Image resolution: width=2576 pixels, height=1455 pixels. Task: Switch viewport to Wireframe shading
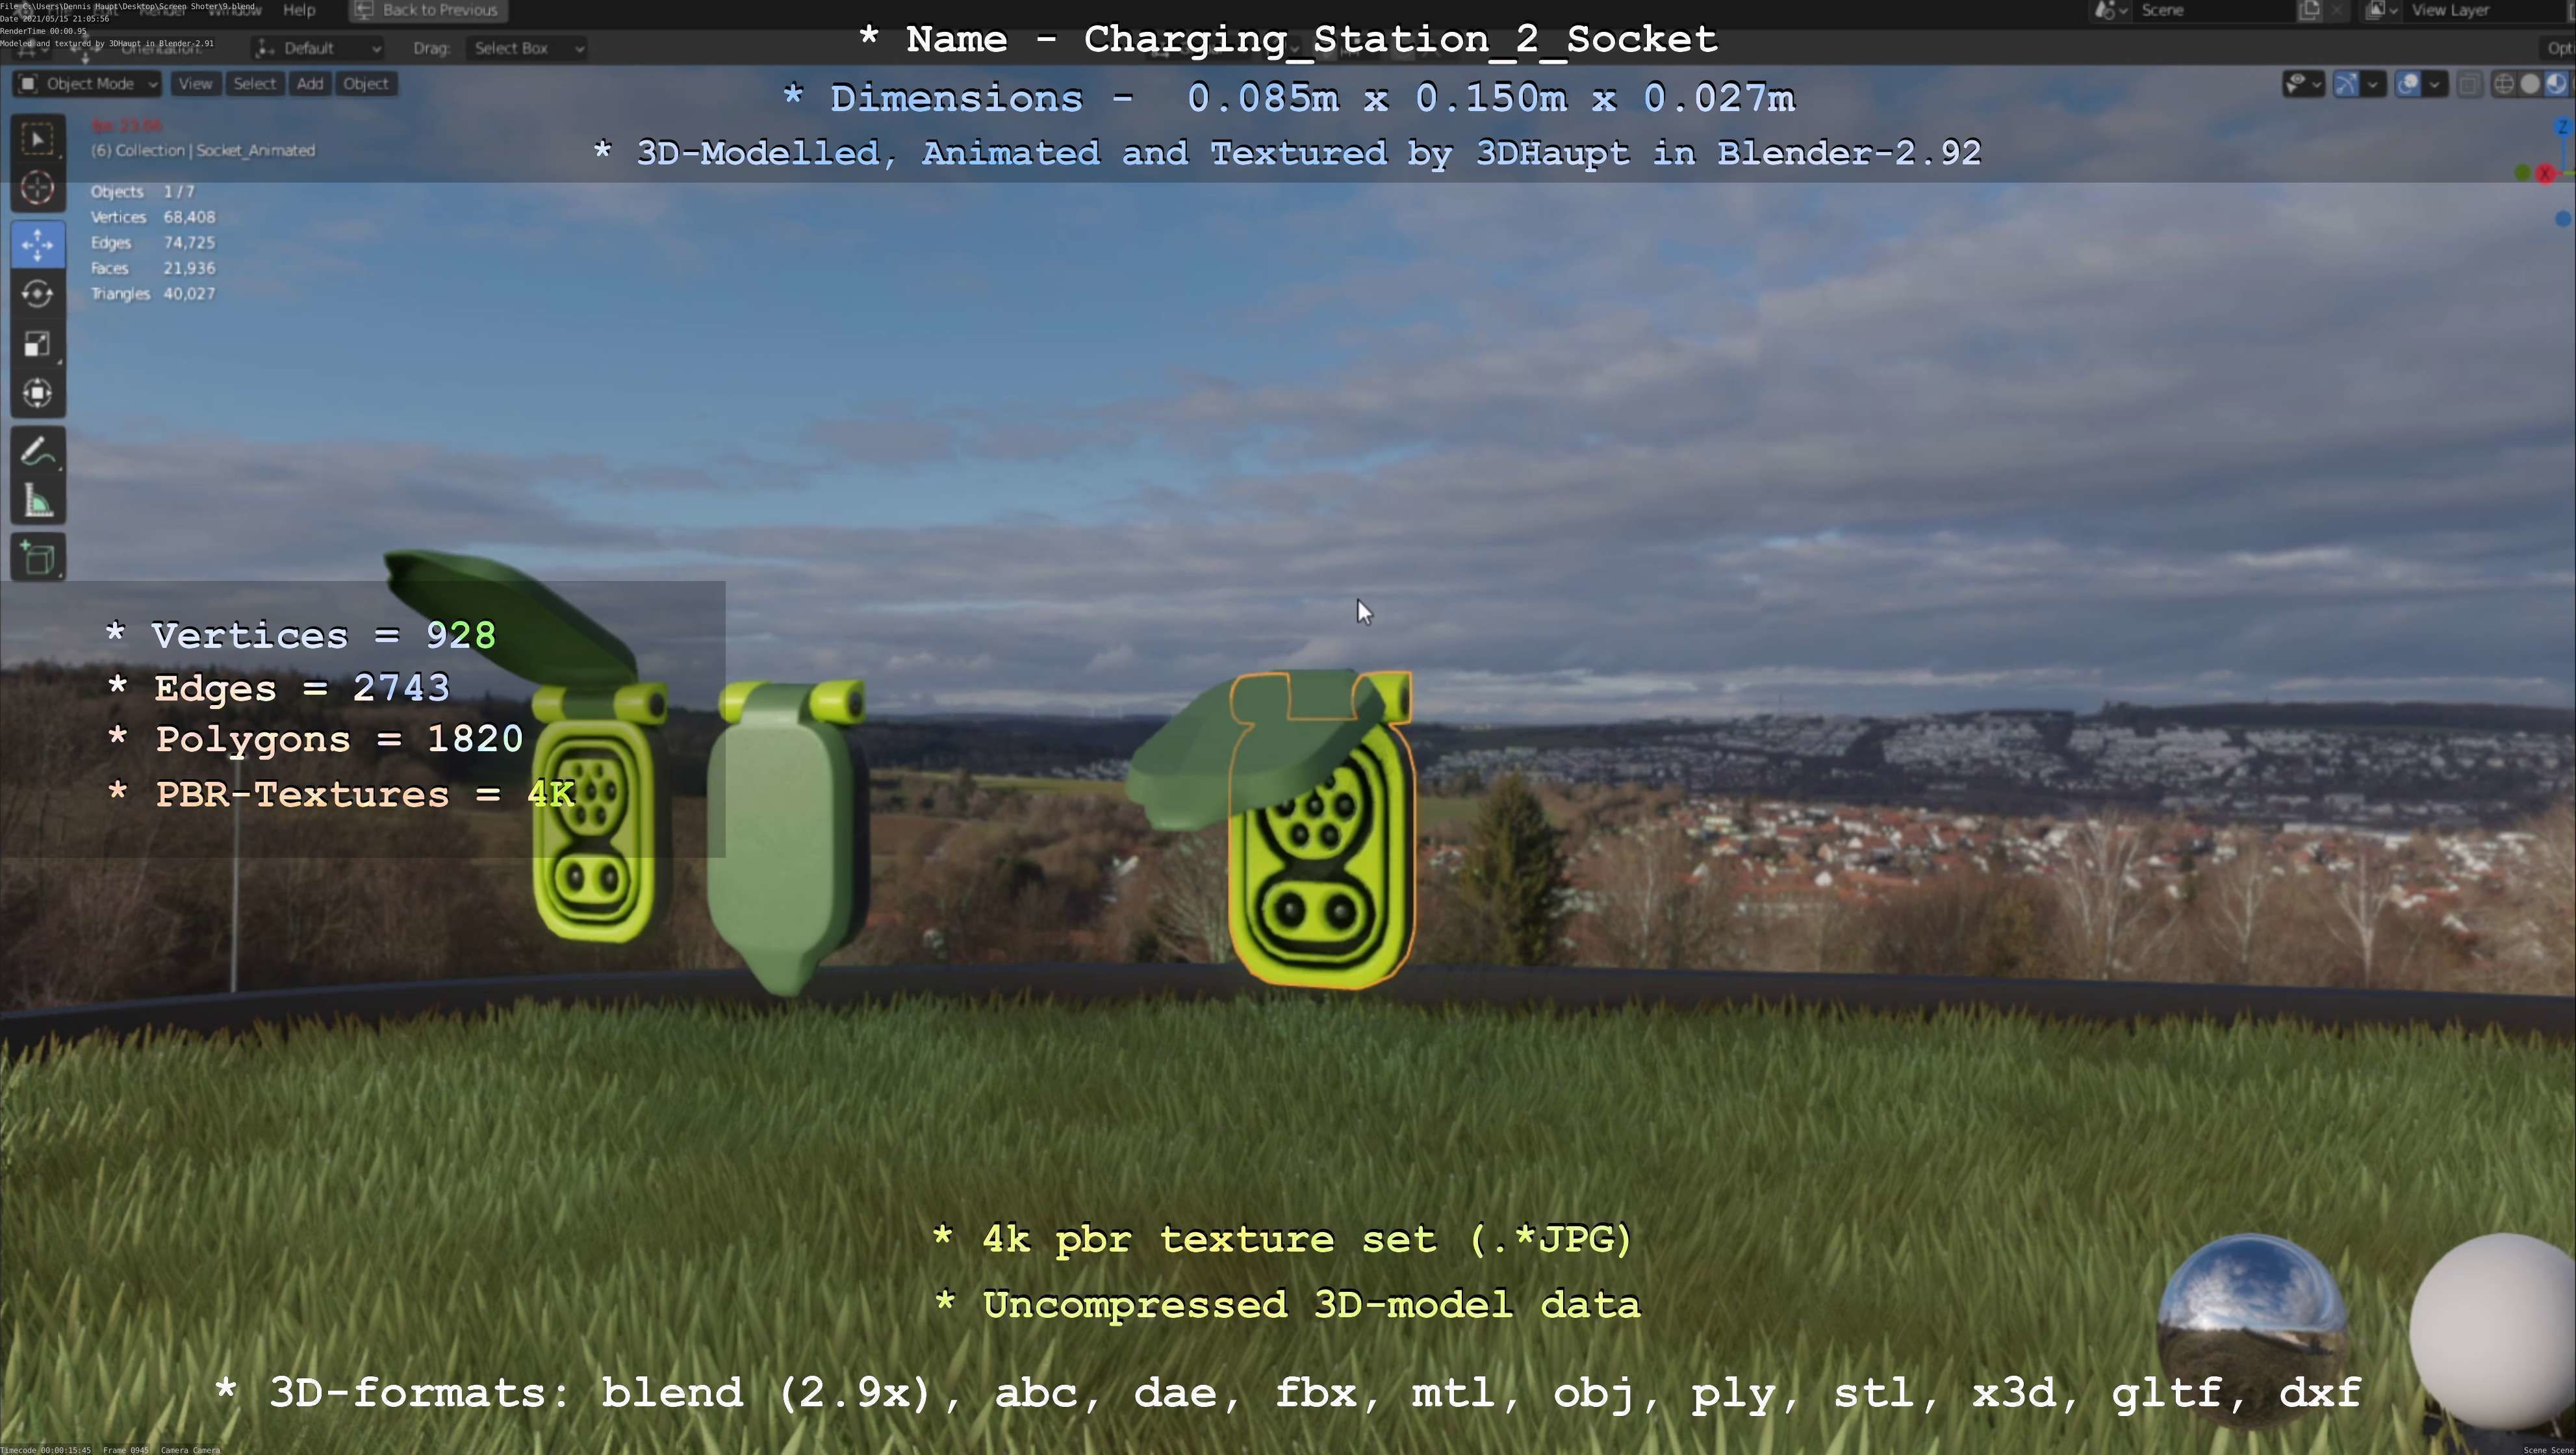pyautogui.click(x=2503, y=84)
